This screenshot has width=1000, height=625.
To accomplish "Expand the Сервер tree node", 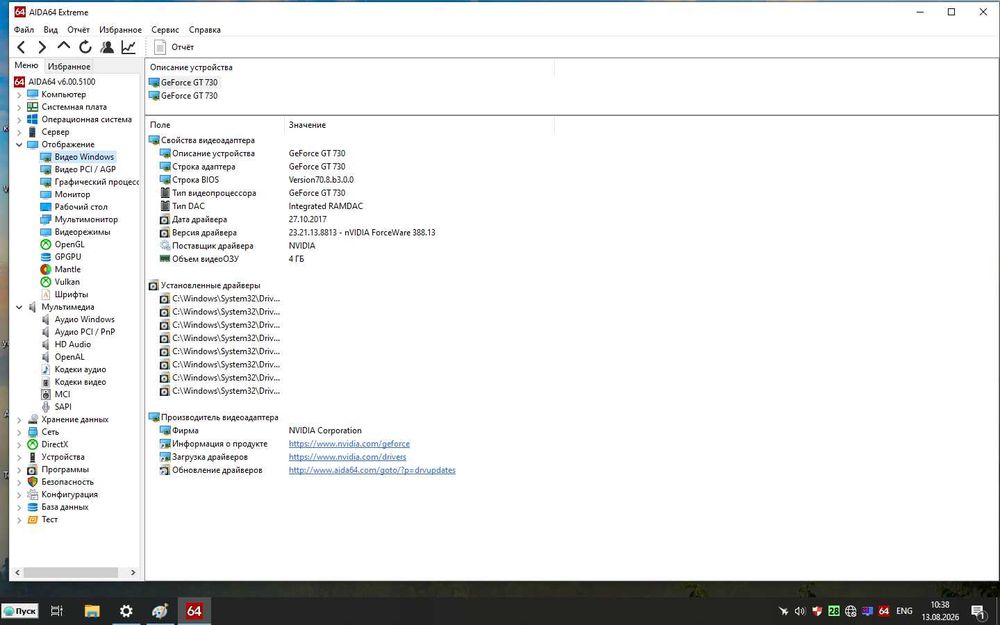I will pos(19,132).
